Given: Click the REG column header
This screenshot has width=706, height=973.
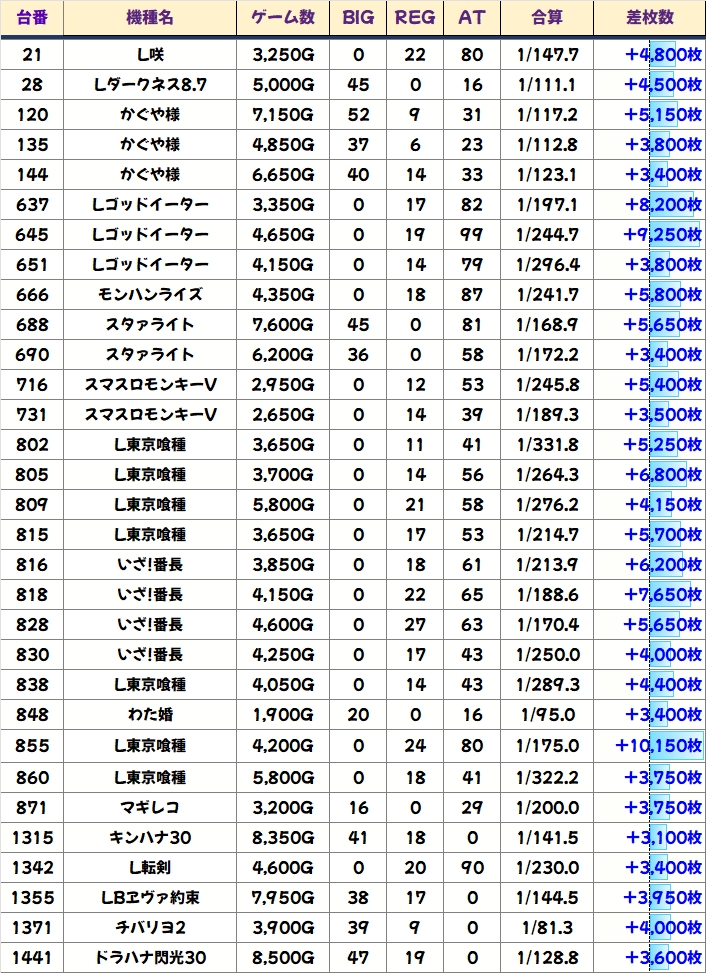Looking at the screenshot, I should click(x=415, y=17).
